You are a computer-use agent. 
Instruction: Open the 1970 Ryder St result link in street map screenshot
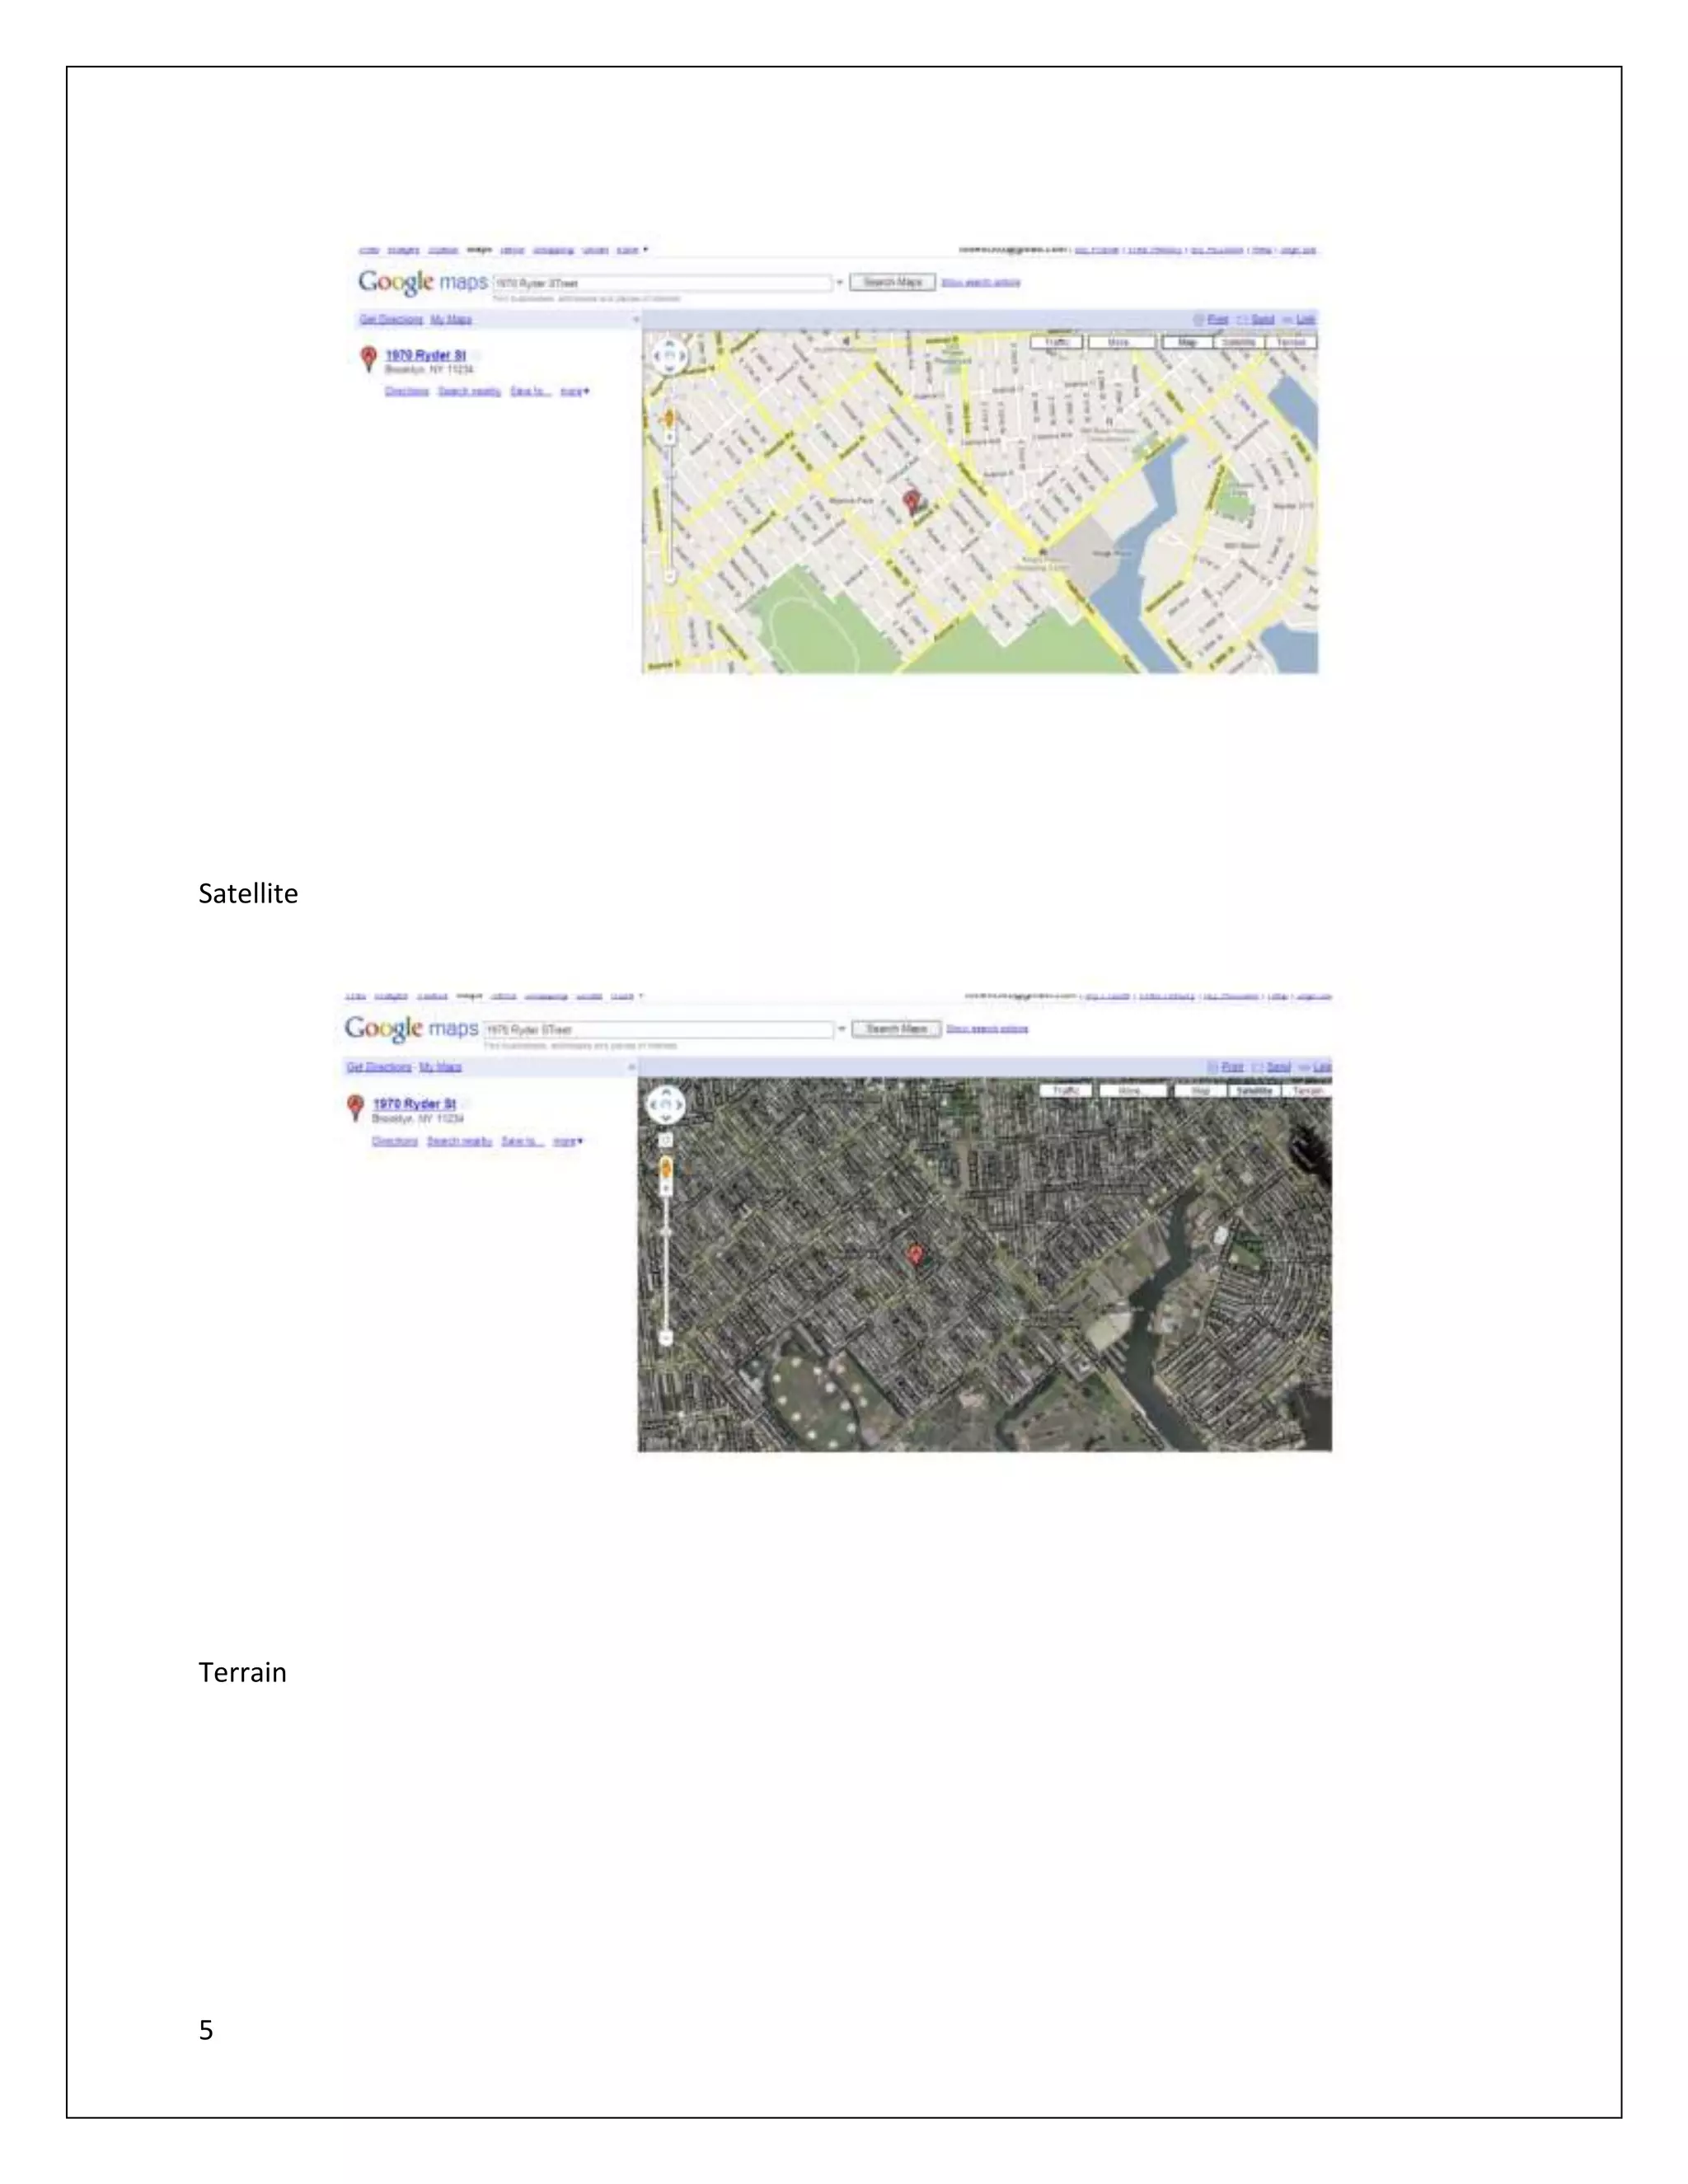(x=426, y=355)
